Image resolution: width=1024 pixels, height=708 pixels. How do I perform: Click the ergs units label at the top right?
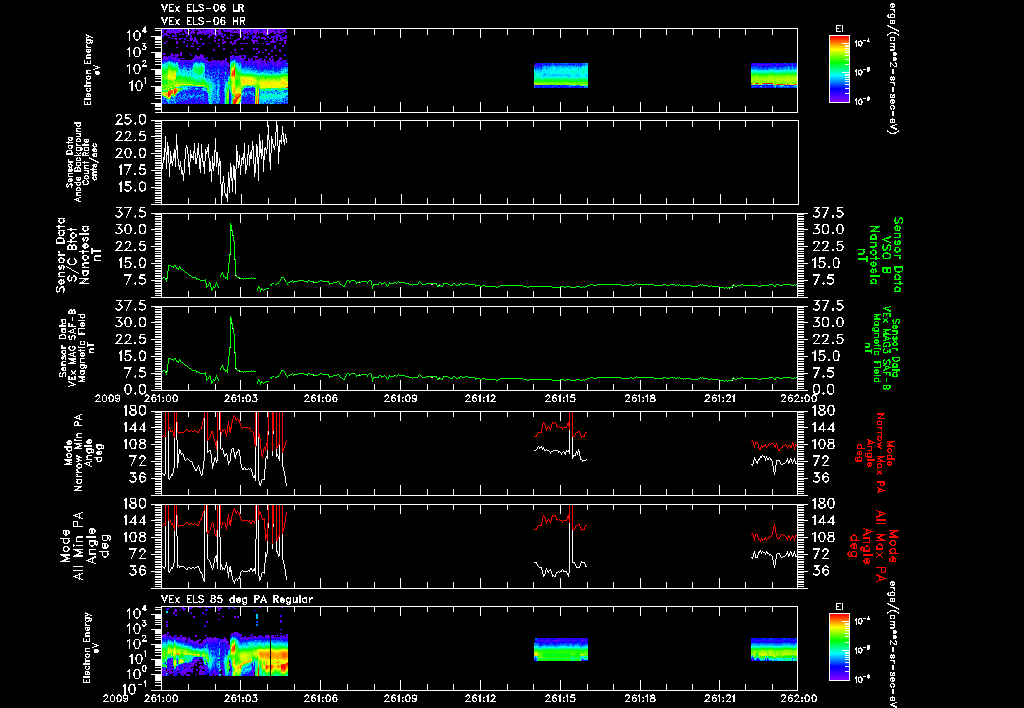[x=891, y=67]
